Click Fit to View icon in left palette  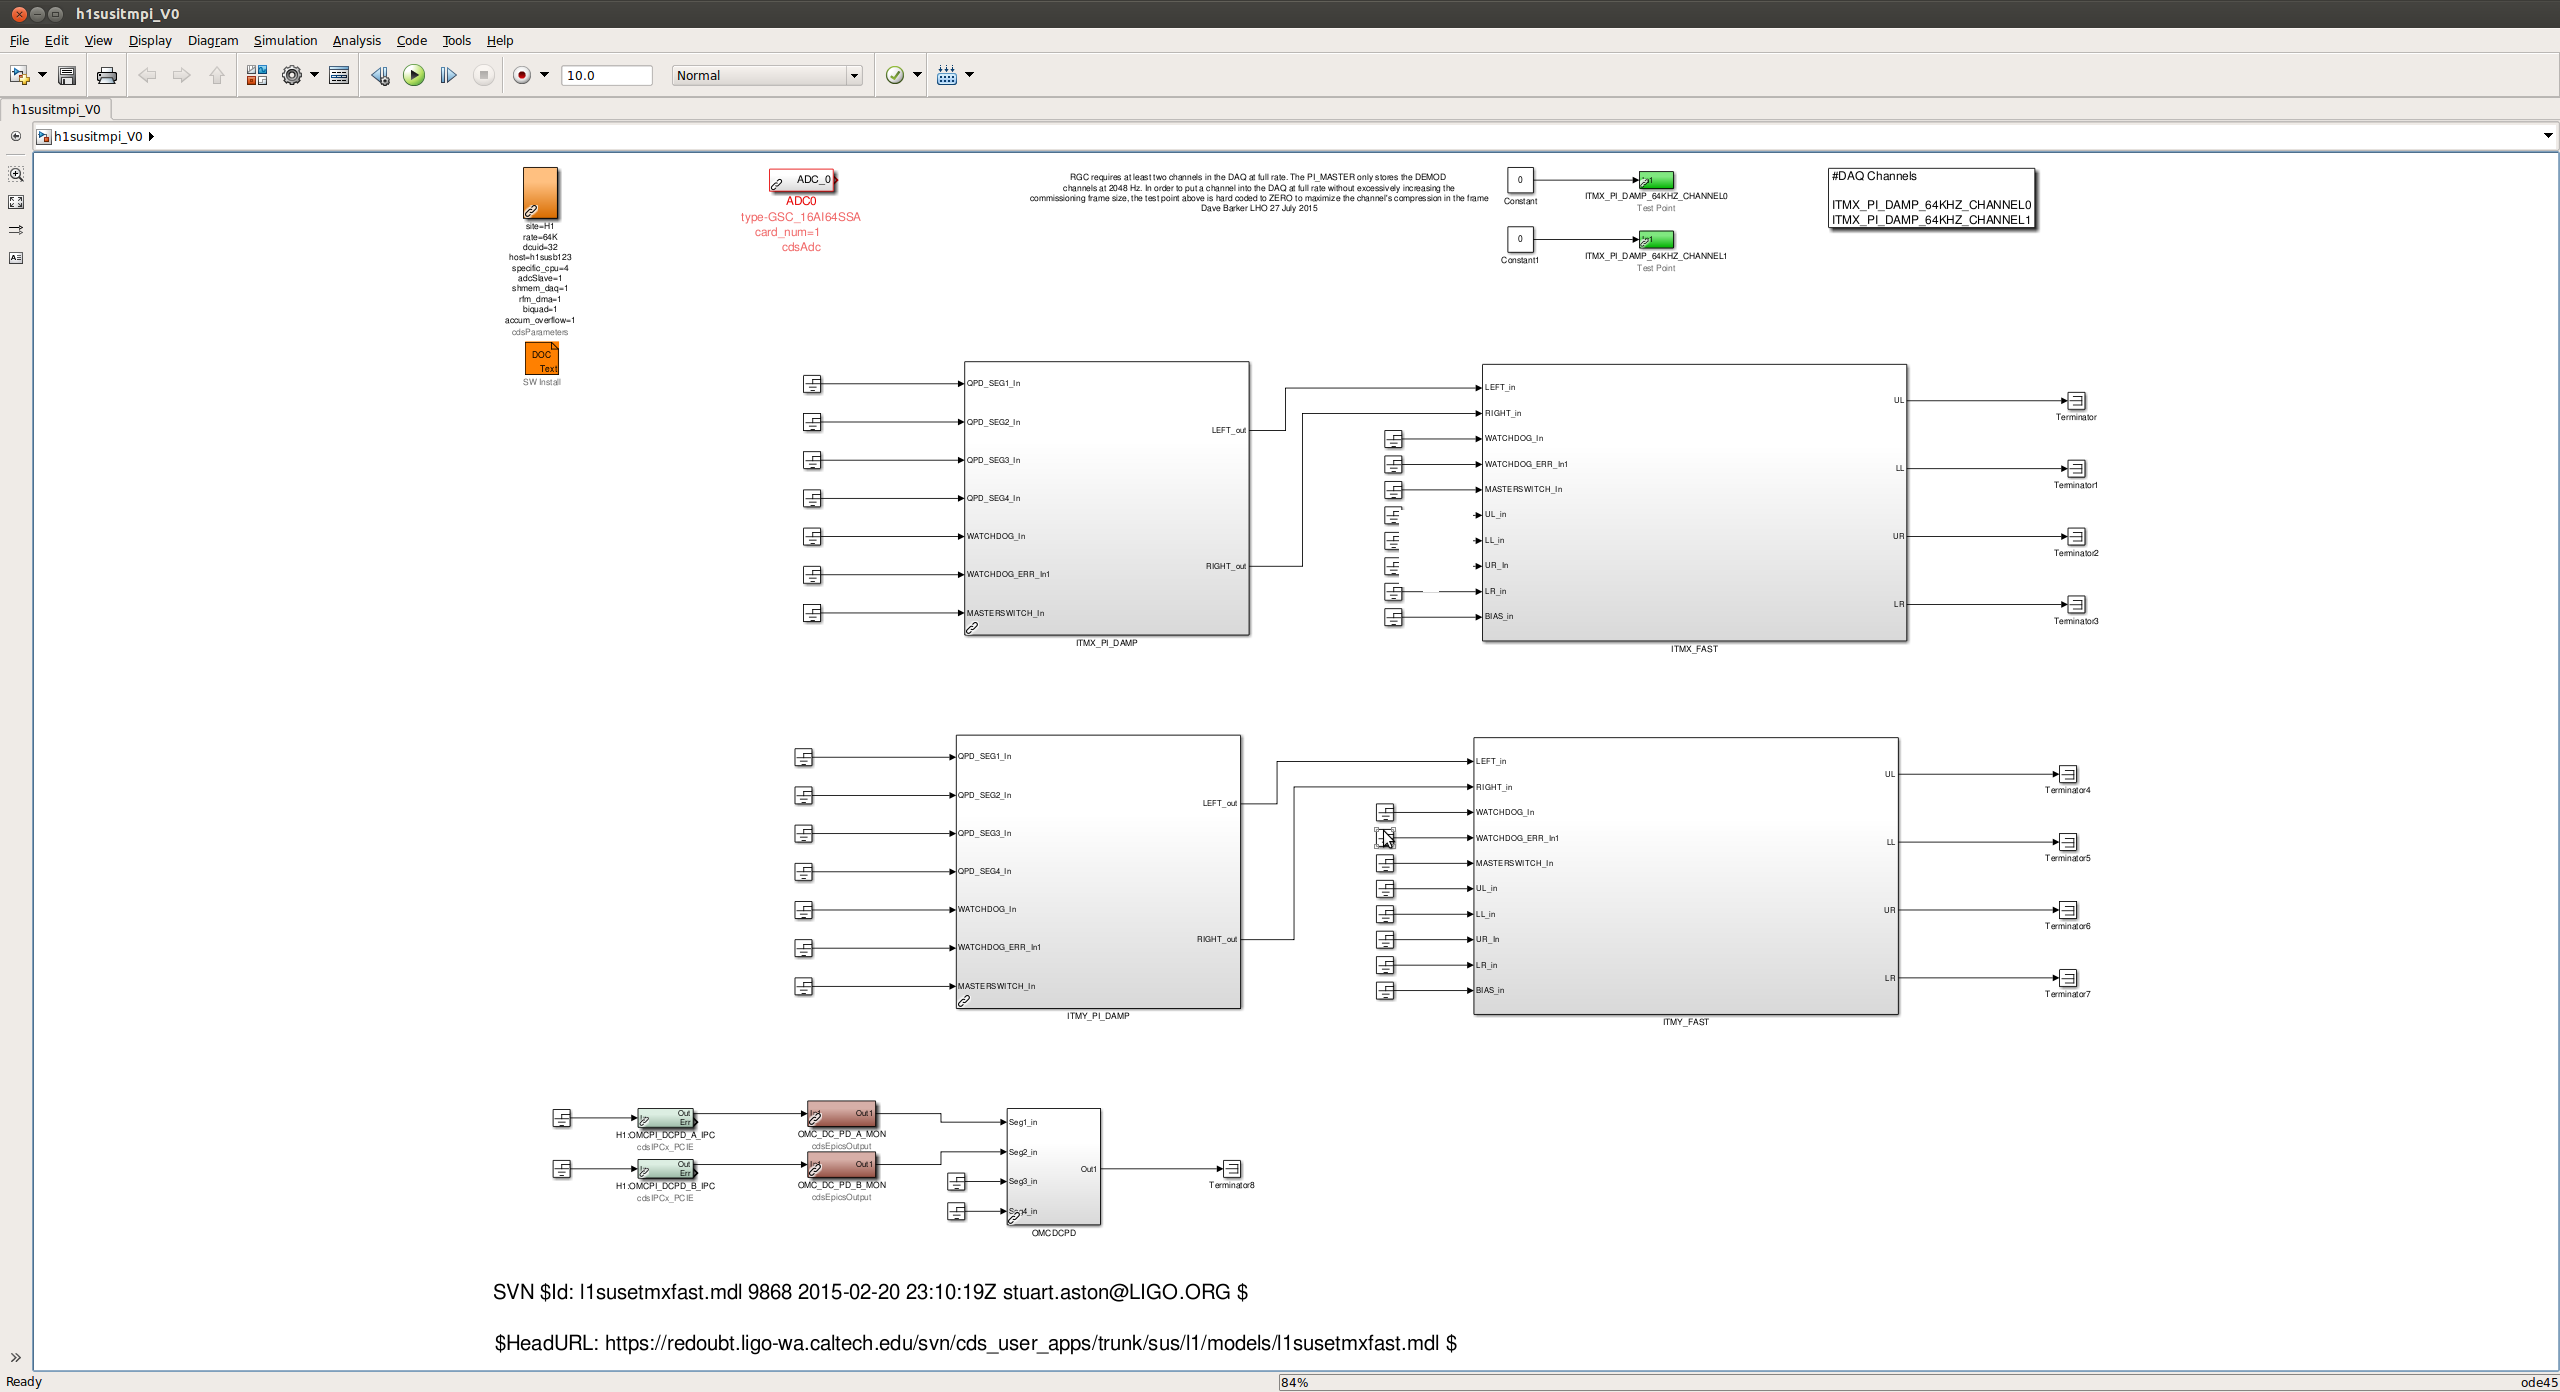pyautogui.click(x=16, y=202)
